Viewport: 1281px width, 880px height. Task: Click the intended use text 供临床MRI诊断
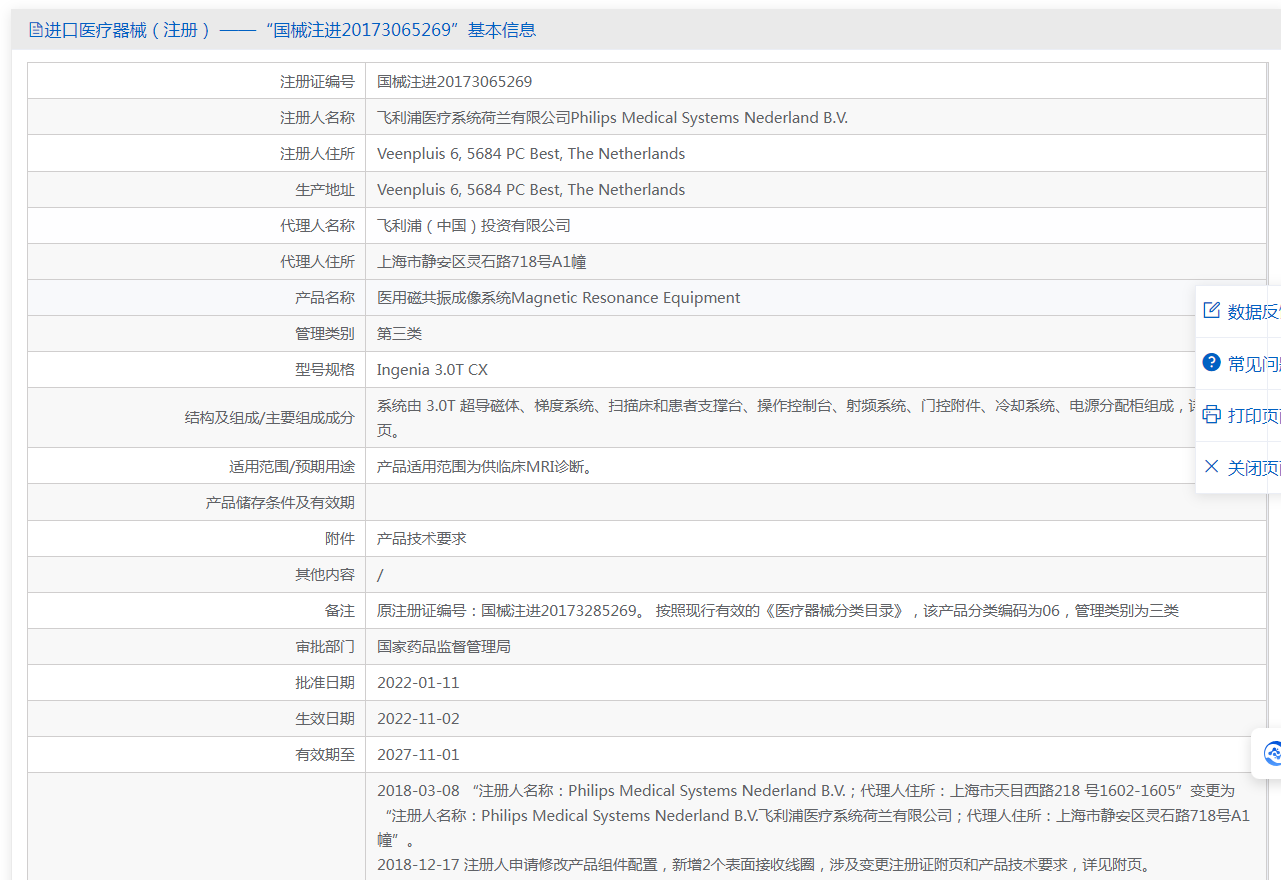pyautogui.click(x=484, y=466)
